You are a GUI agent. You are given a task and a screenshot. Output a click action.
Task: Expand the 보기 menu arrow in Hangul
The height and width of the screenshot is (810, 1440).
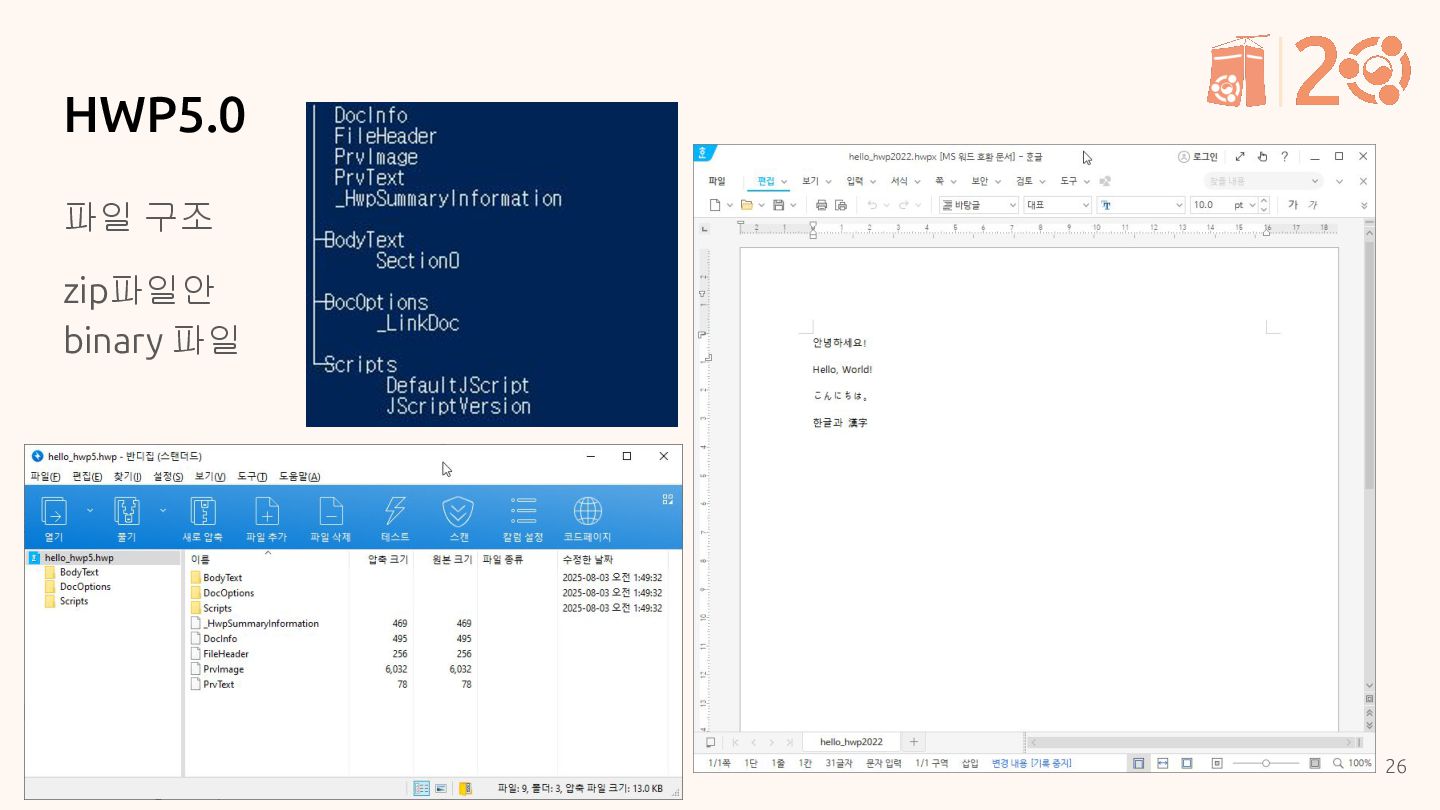coord(830,182)
